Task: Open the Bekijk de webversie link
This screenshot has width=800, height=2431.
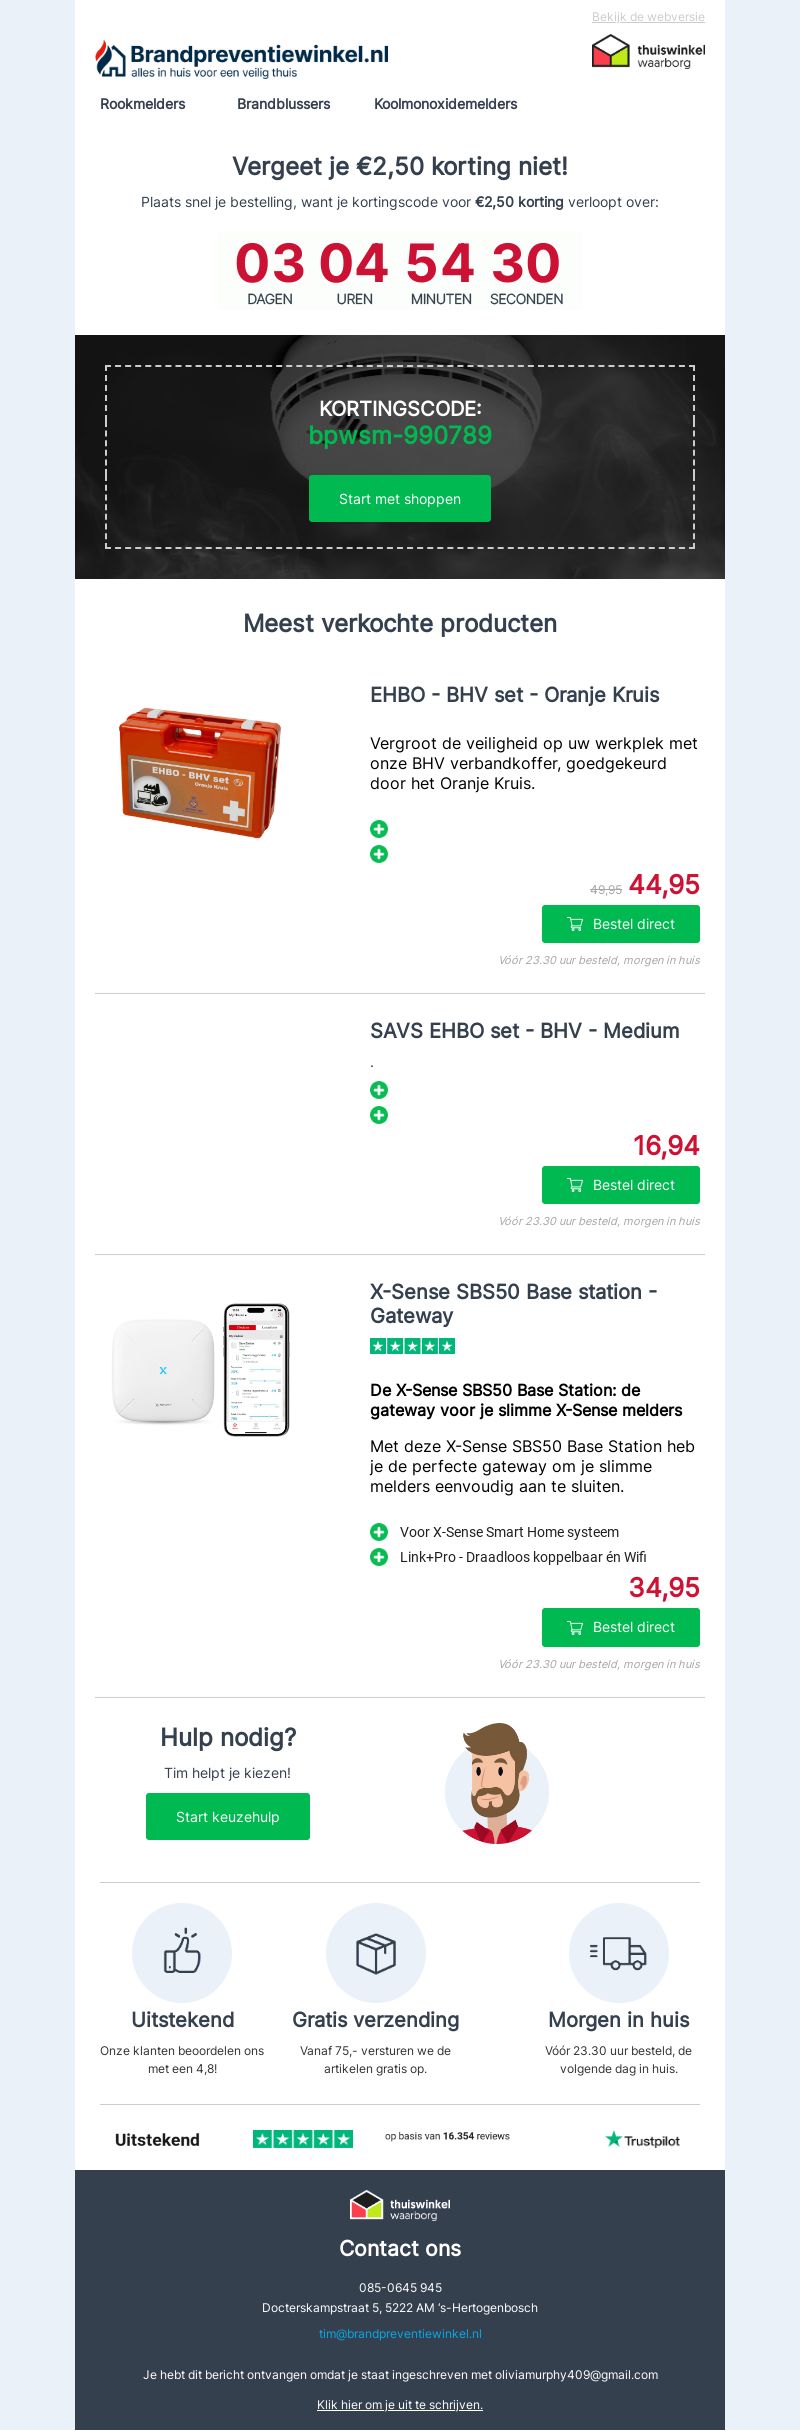Action: point(648,17)
